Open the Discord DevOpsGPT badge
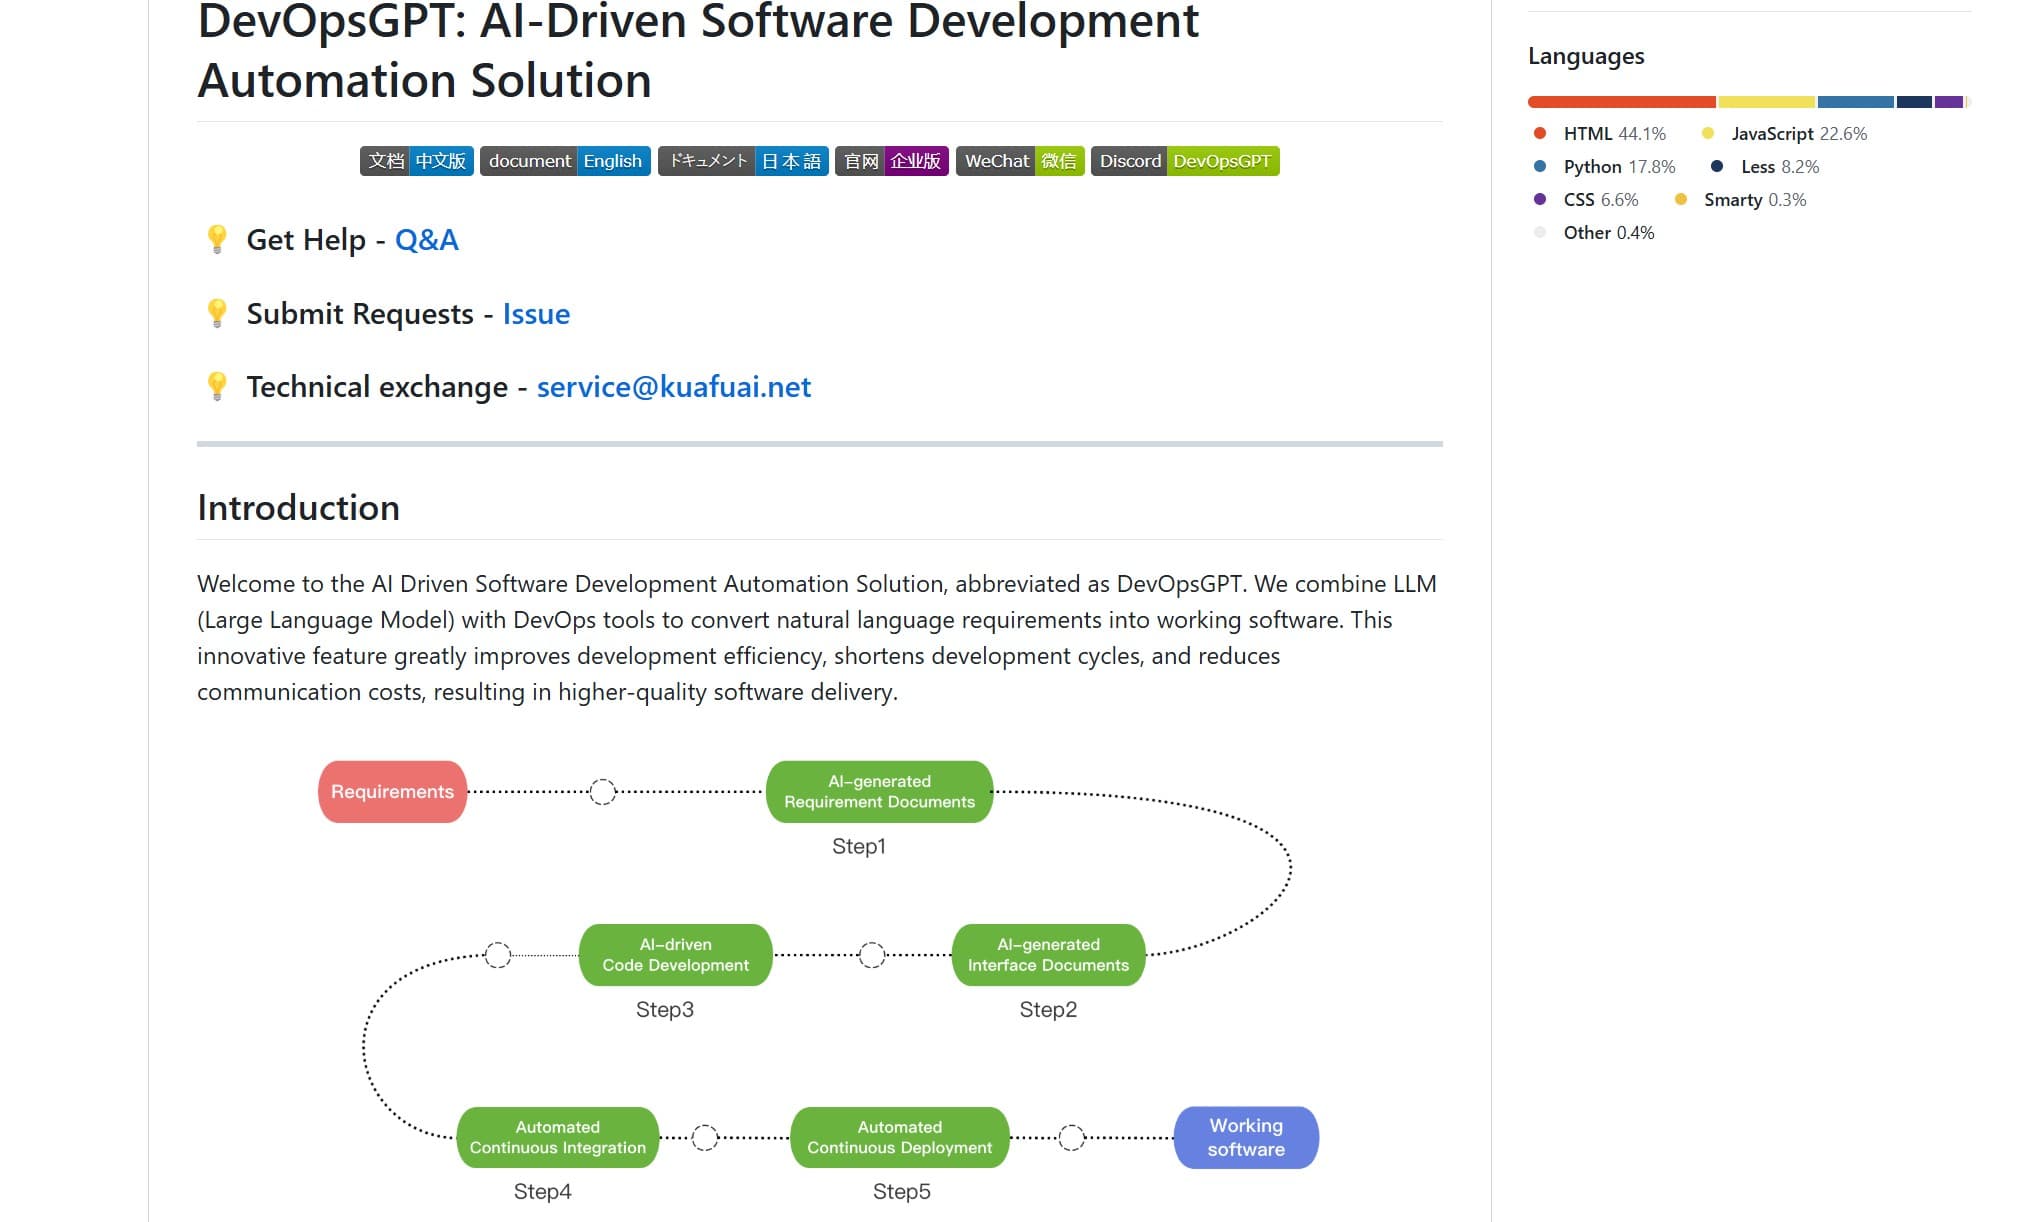This screenshot has width=2032, height=1222. [x=1185, y=161]
